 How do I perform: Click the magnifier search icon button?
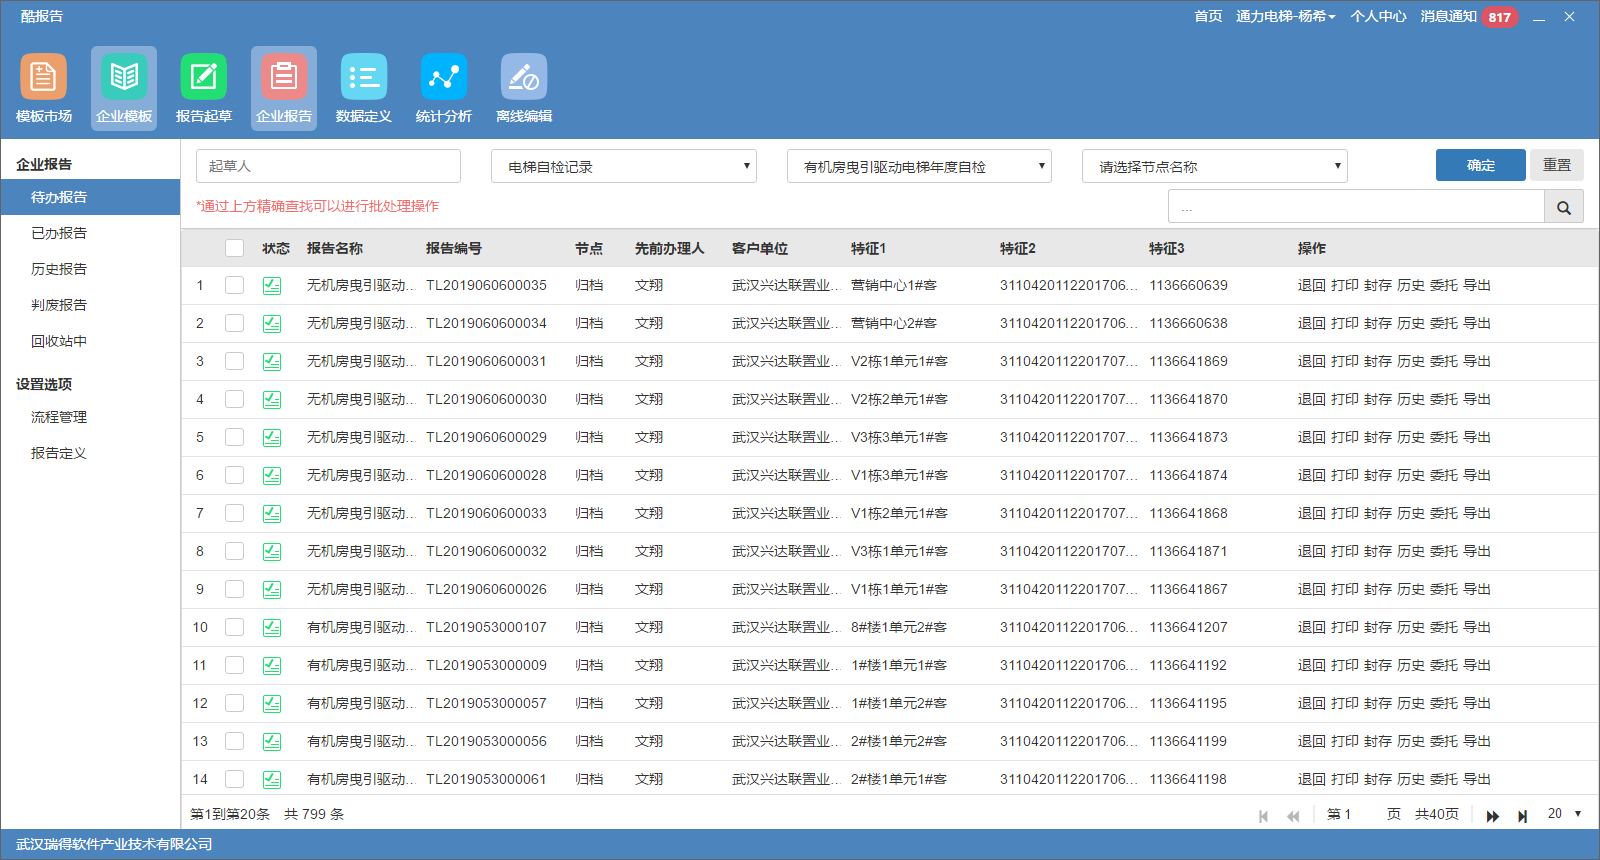pyautogui.click(x=1564, y=208)
